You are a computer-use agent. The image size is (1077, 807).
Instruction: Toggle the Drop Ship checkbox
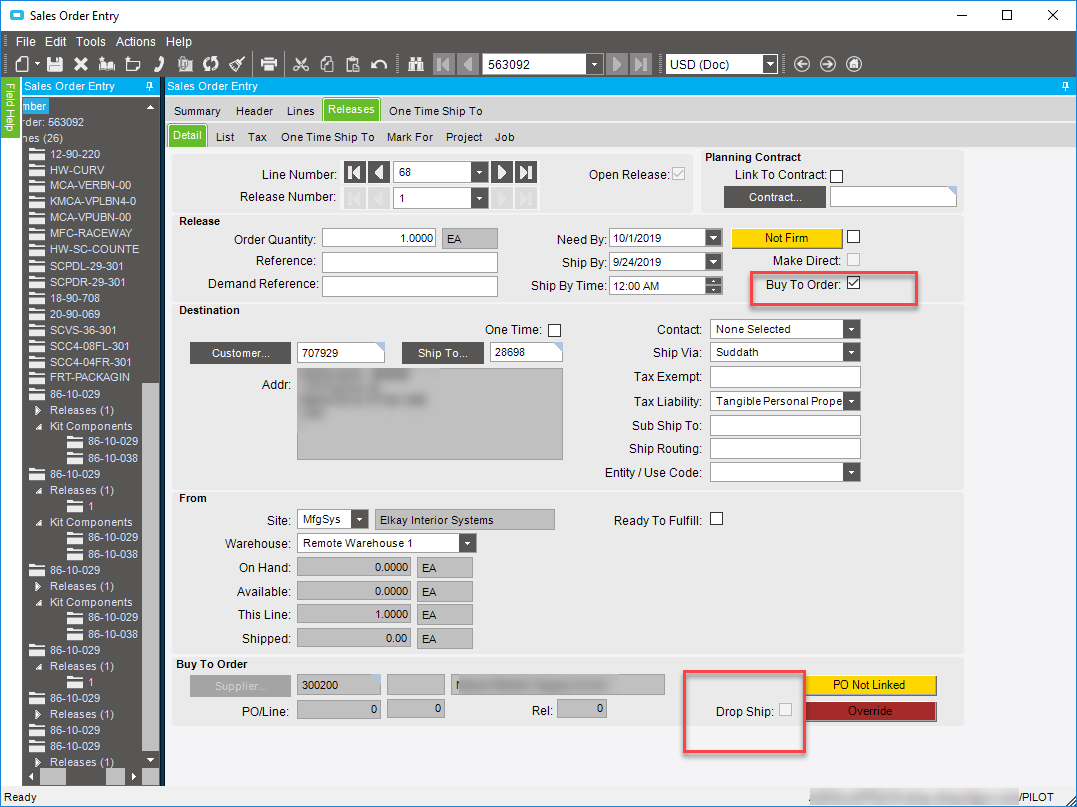[785, 710]
